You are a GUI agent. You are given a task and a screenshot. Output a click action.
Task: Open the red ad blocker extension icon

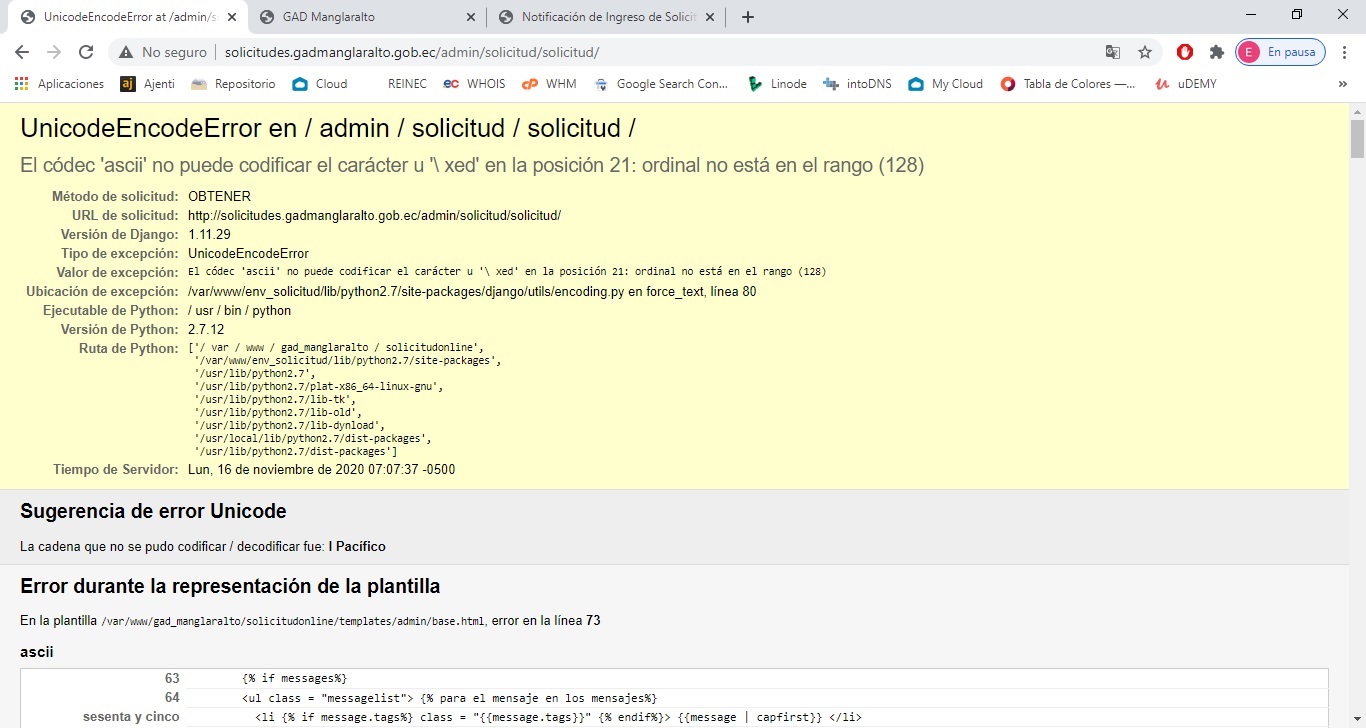[1185, 52]
